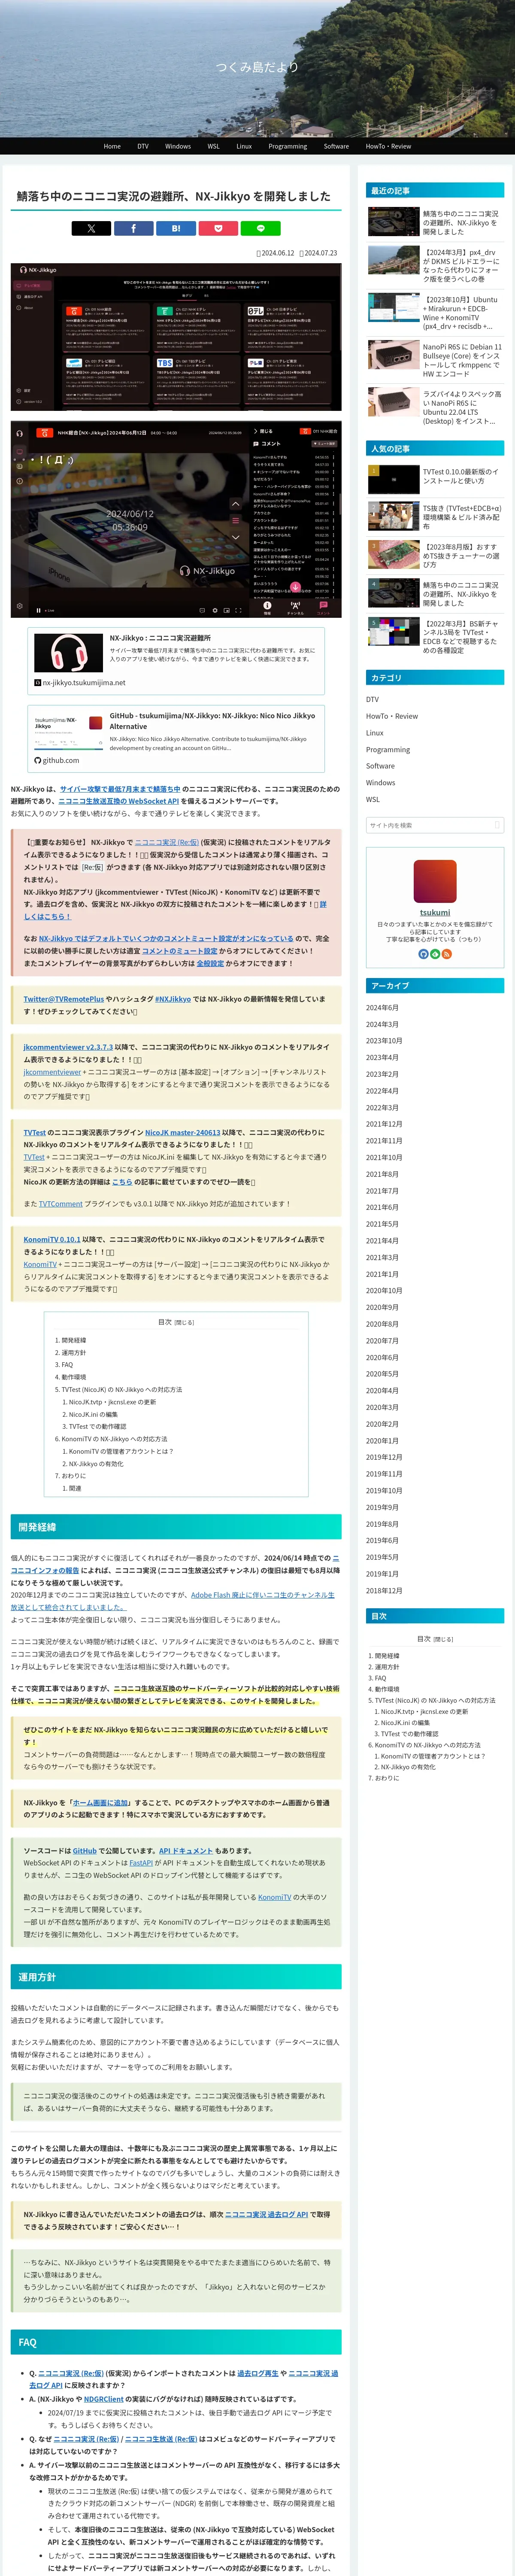Open the 2024年6月 archive
Viewport: 515px width, 2576px height.
[382, 1008]
